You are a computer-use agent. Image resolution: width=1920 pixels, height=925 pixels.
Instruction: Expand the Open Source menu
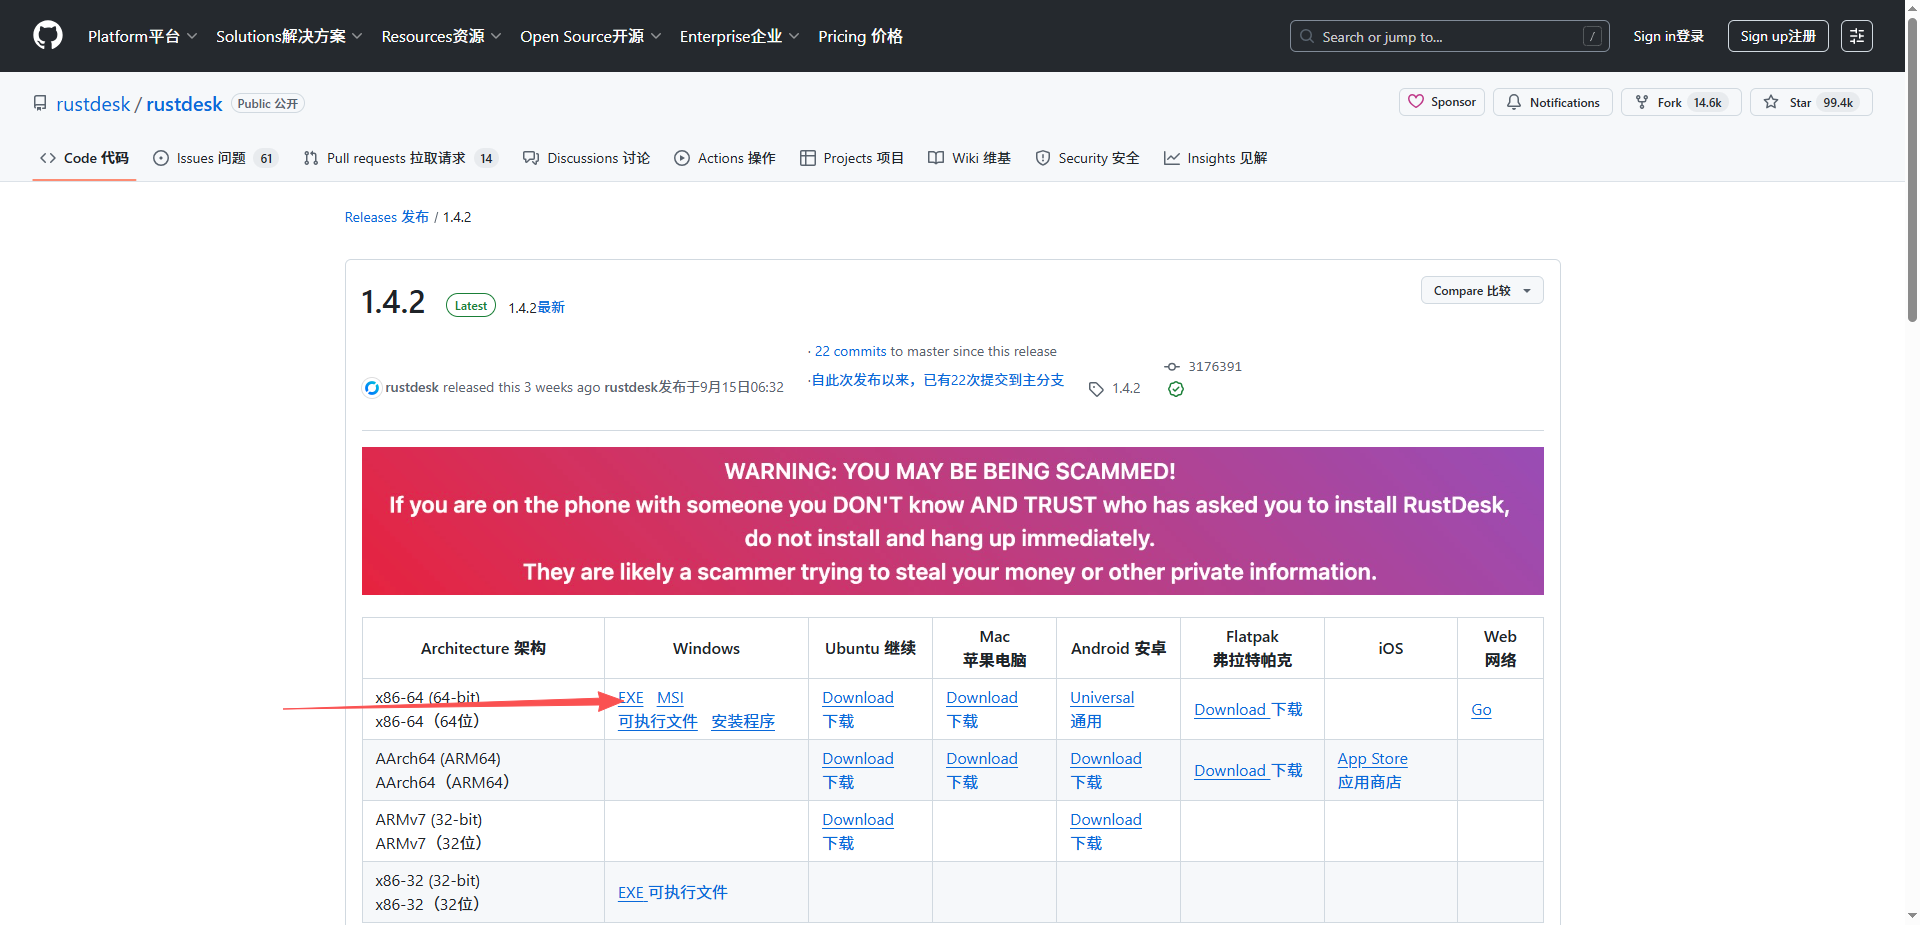(590, 36)
